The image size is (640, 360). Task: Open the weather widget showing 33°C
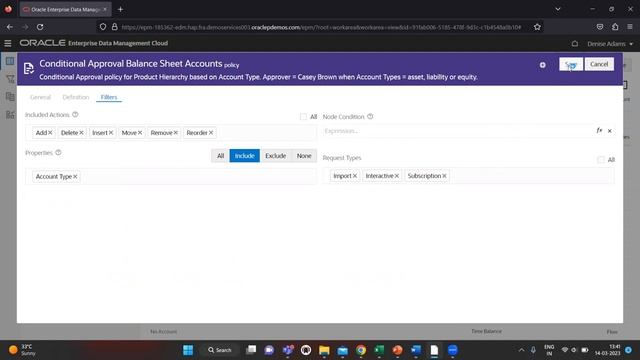click(x=22, y=350)
